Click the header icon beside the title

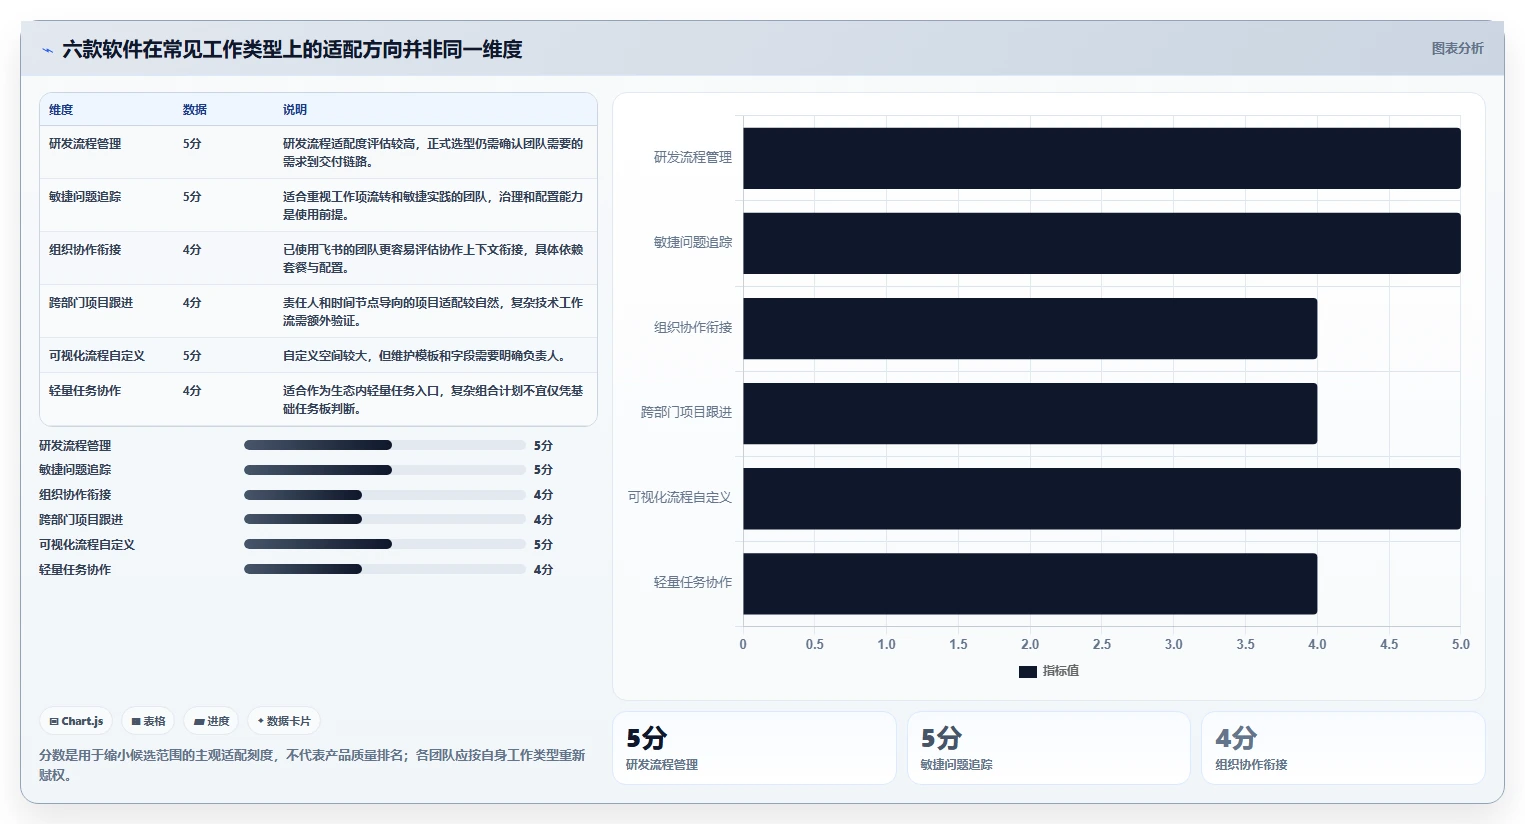[x=47, y=50]
